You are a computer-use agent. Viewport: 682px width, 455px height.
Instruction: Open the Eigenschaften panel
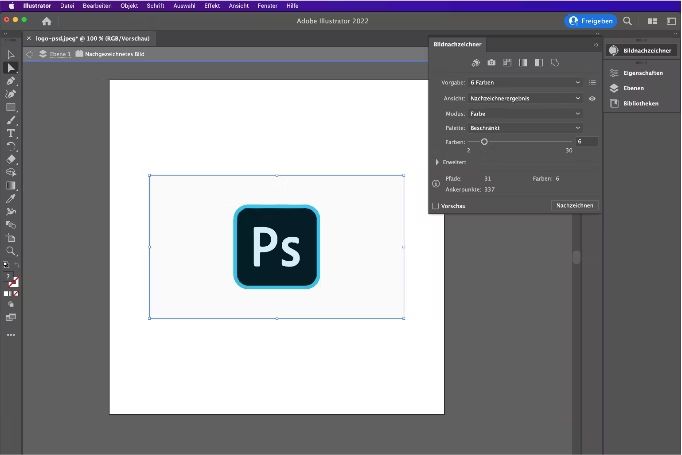click(x=636, y=73)
